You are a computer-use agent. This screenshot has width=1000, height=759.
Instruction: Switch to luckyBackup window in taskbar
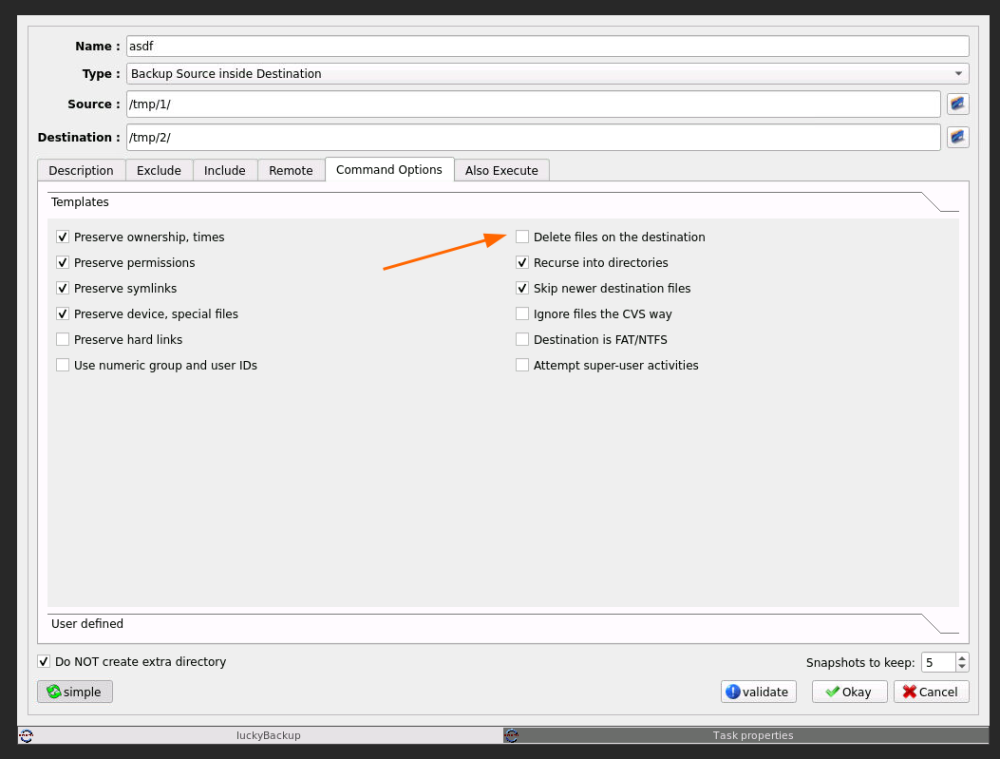[260, 735]
